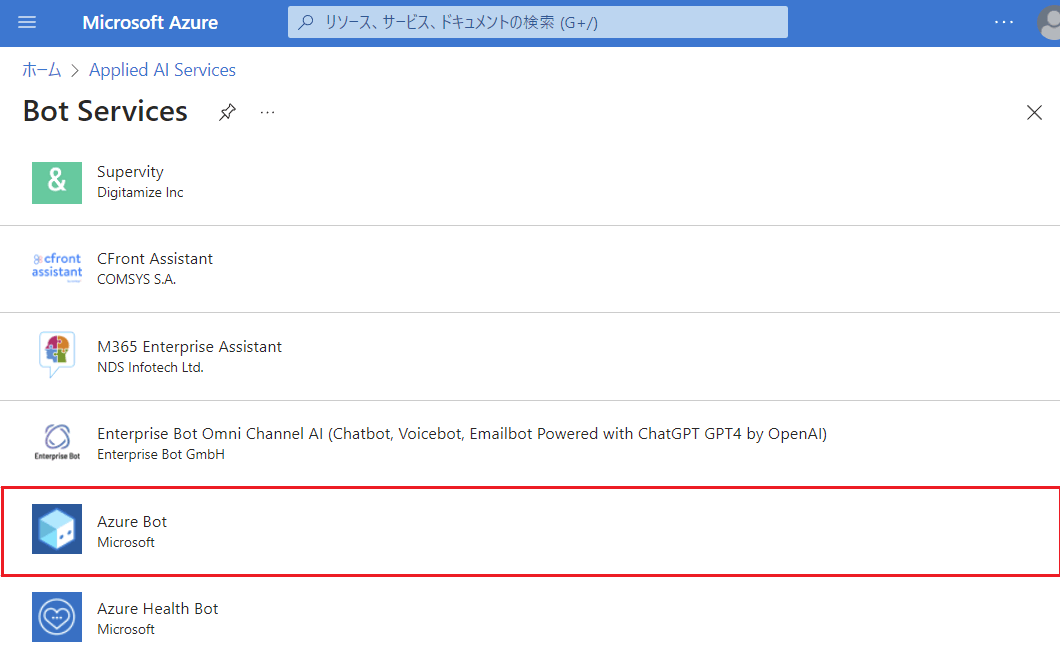Close the Bot Services blade
1060x661 pixels.
pos(1034,112)
